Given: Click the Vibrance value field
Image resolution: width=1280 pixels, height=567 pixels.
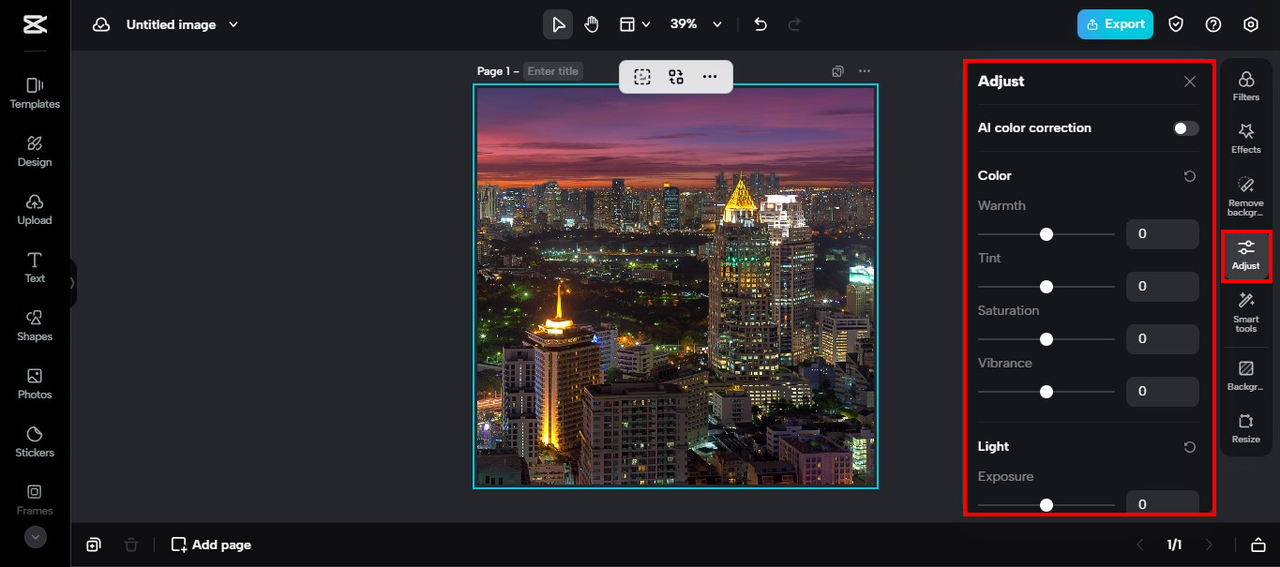Looking at the screenshot, I should pos(1162,392).
